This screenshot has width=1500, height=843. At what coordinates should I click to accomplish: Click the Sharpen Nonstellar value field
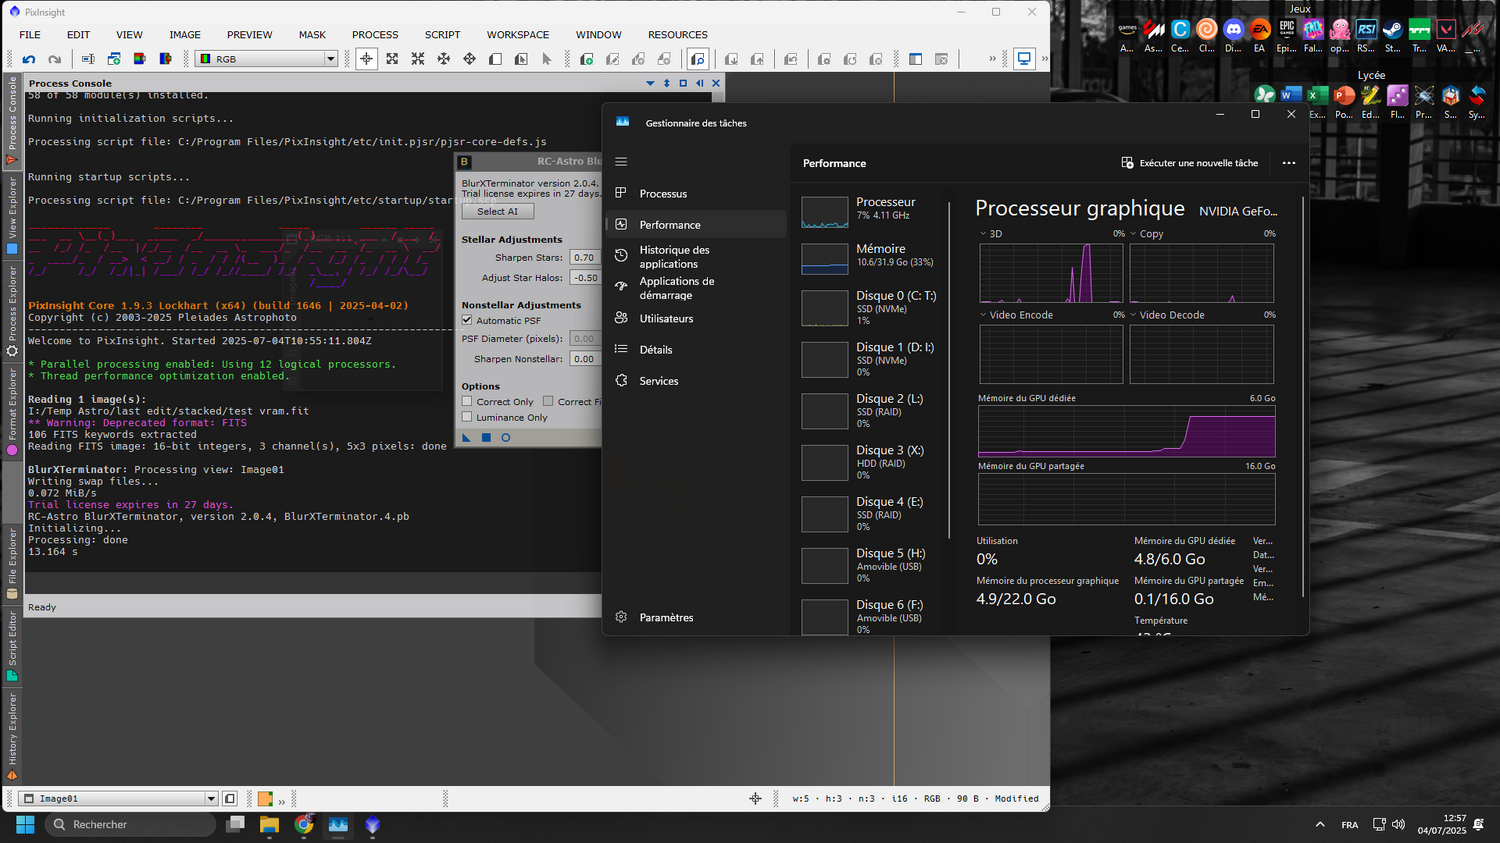[x=584, y=359]
